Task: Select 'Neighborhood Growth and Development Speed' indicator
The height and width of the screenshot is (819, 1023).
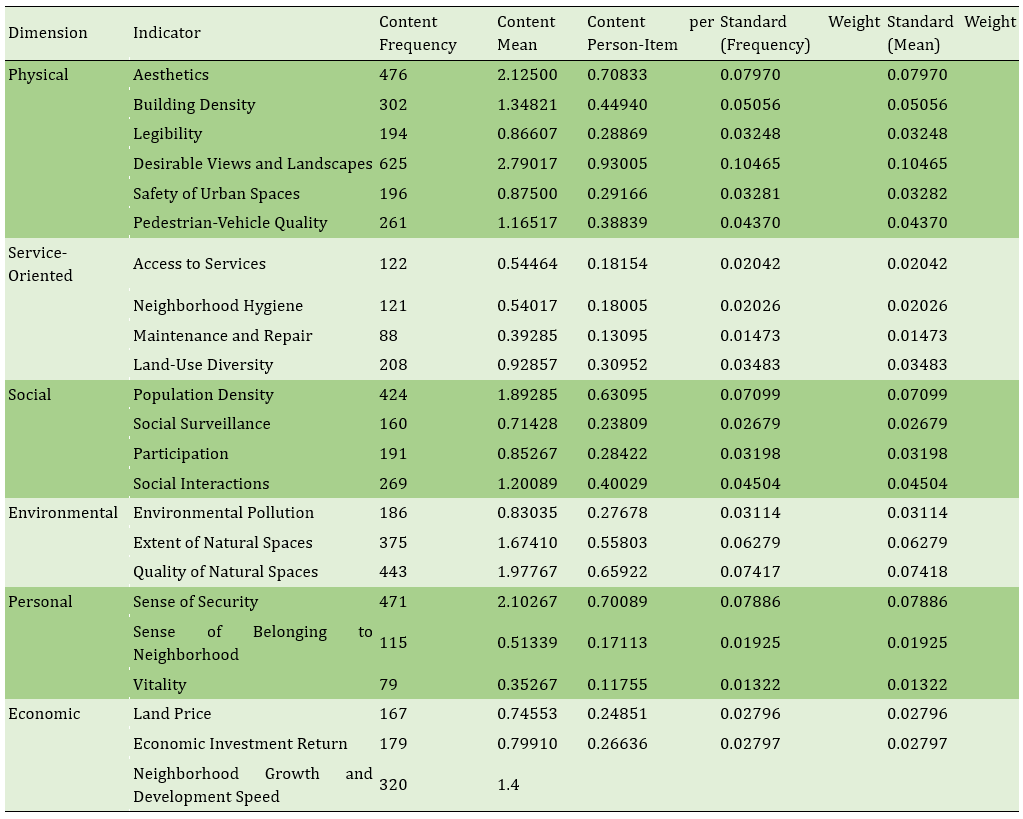Action: (252, 785)
